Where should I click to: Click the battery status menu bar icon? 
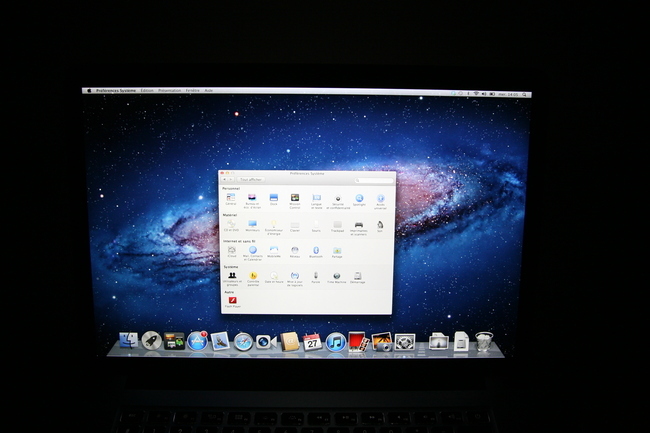click(x=492, y=94)
